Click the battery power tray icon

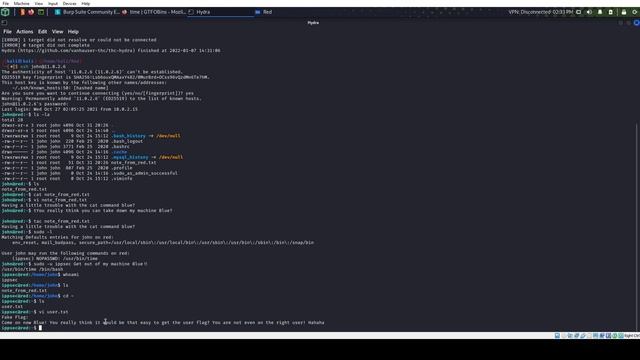(x=611, y=12)
